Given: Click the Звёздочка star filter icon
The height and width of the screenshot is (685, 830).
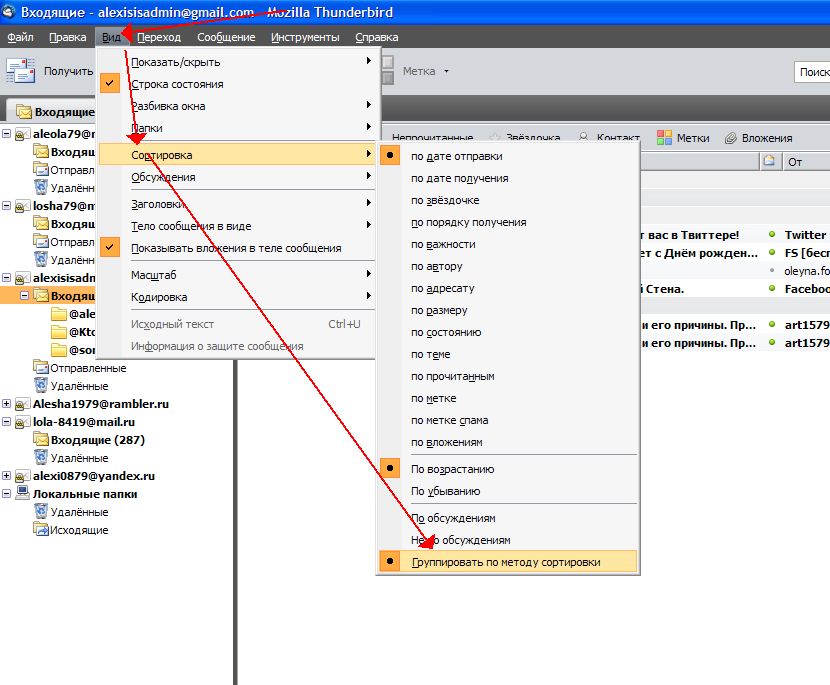Looking at the screenshot, I should 495,137.
